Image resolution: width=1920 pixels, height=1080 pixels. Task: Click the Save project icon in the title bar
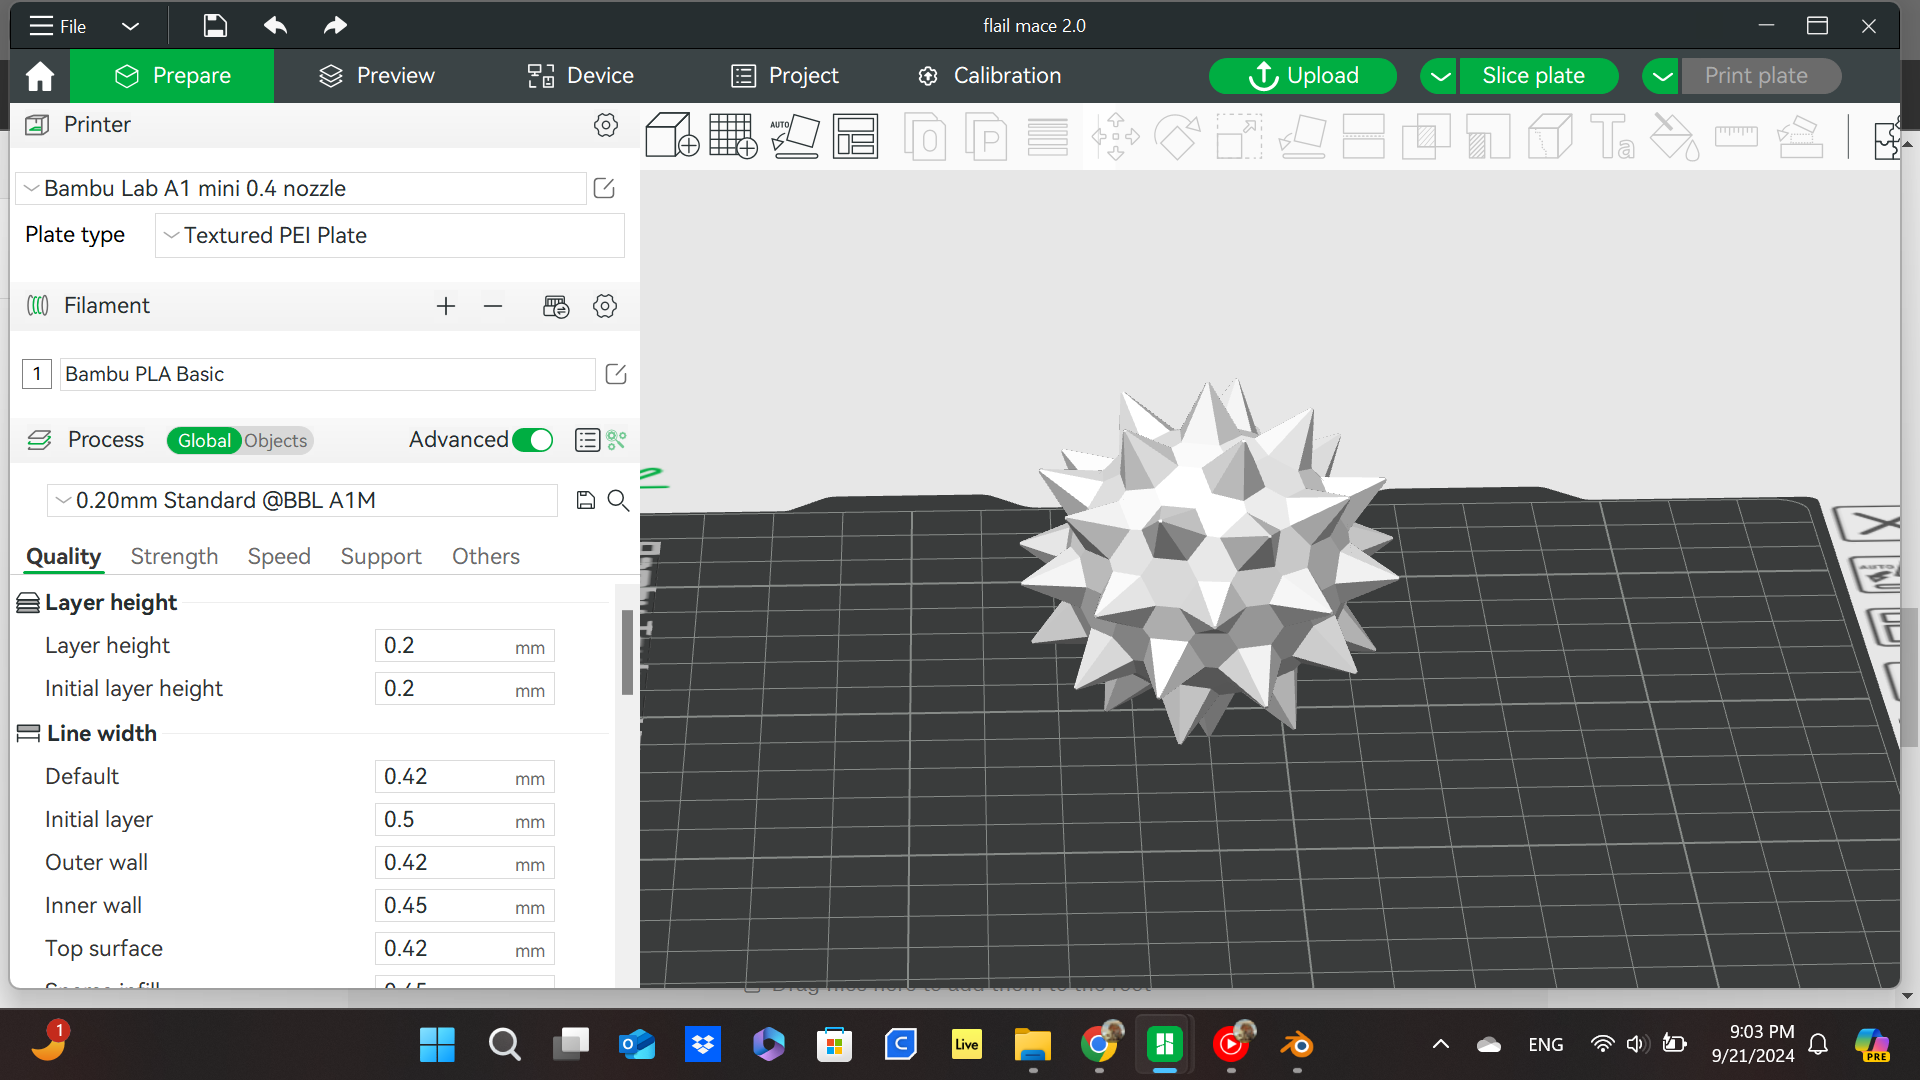pyautogui.click(x=215, y=26)
